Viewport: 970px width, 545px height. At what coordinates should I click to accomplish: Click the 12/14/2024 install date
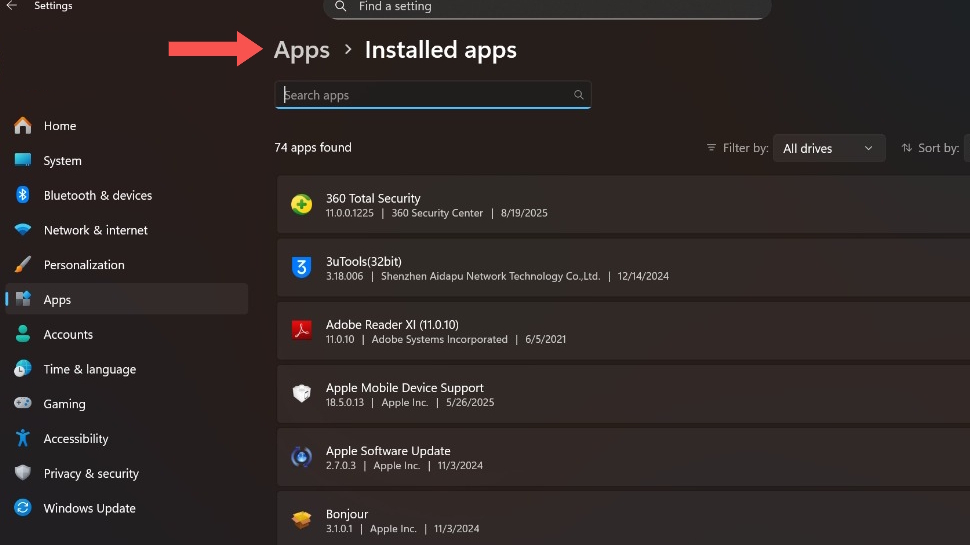[x=643, y=276]
